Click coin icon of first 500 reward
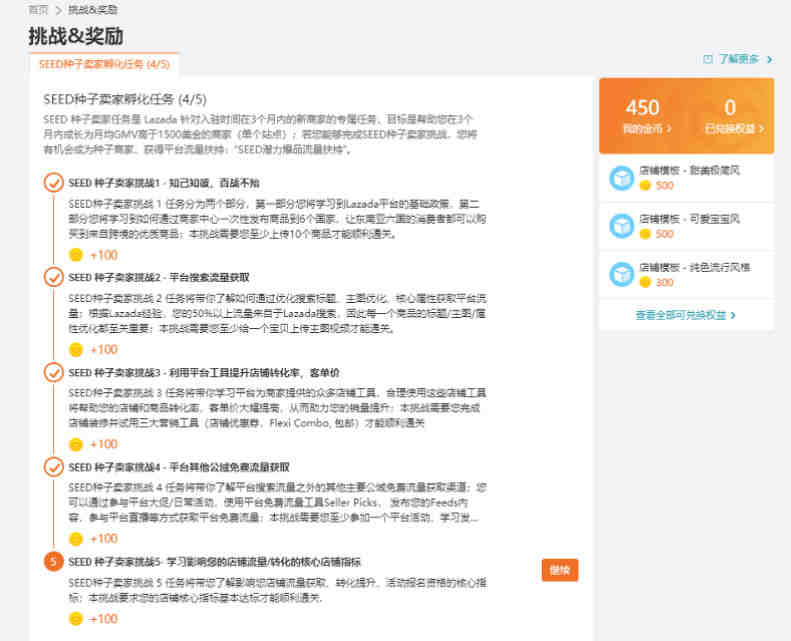 click(645, 186)
